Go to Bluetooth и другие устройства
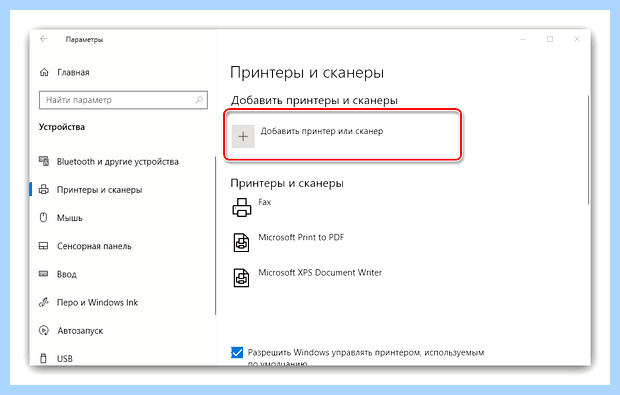The image size is (620, 395). point(117,162)
